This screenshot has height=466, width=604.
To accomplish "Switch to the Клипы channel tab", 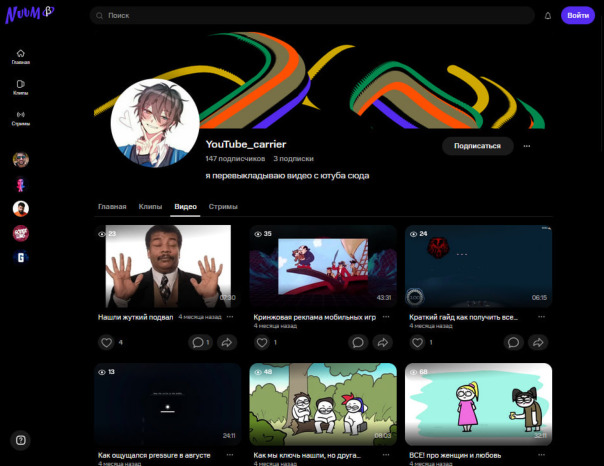I will (150, 206).
